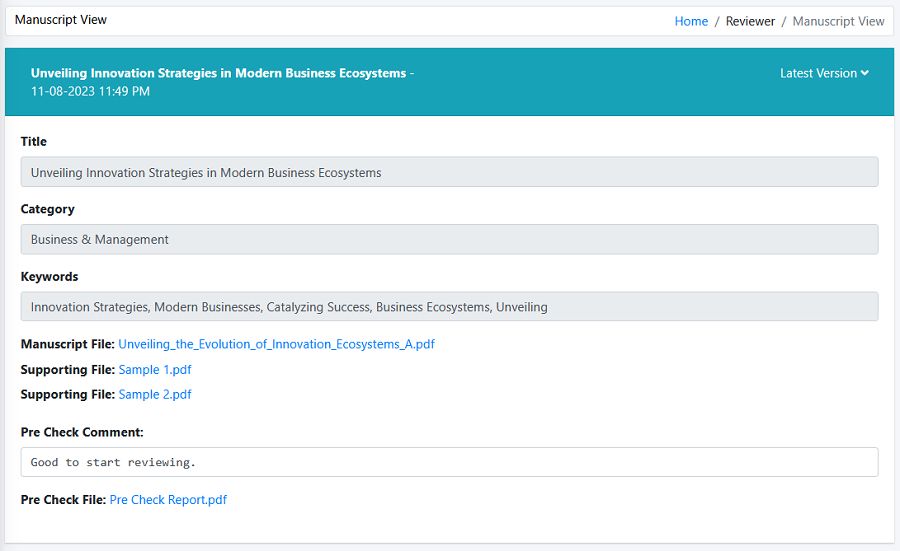Open the Sample 1.pdf supporting file

click(155, 370)
